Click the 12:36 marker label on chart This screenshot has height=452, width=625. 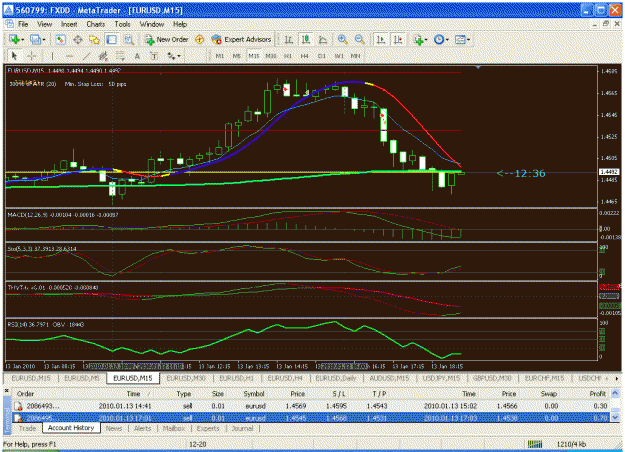521,173
